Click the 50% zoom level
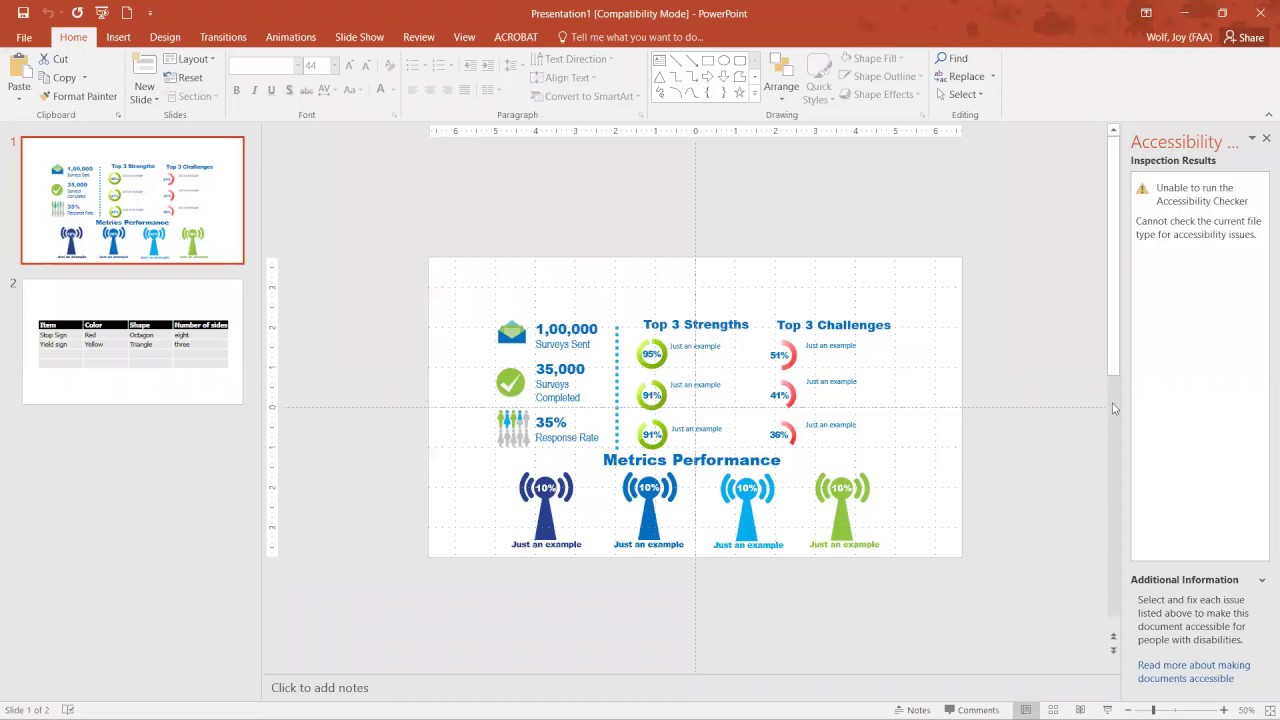 (x=1246, y=710)
